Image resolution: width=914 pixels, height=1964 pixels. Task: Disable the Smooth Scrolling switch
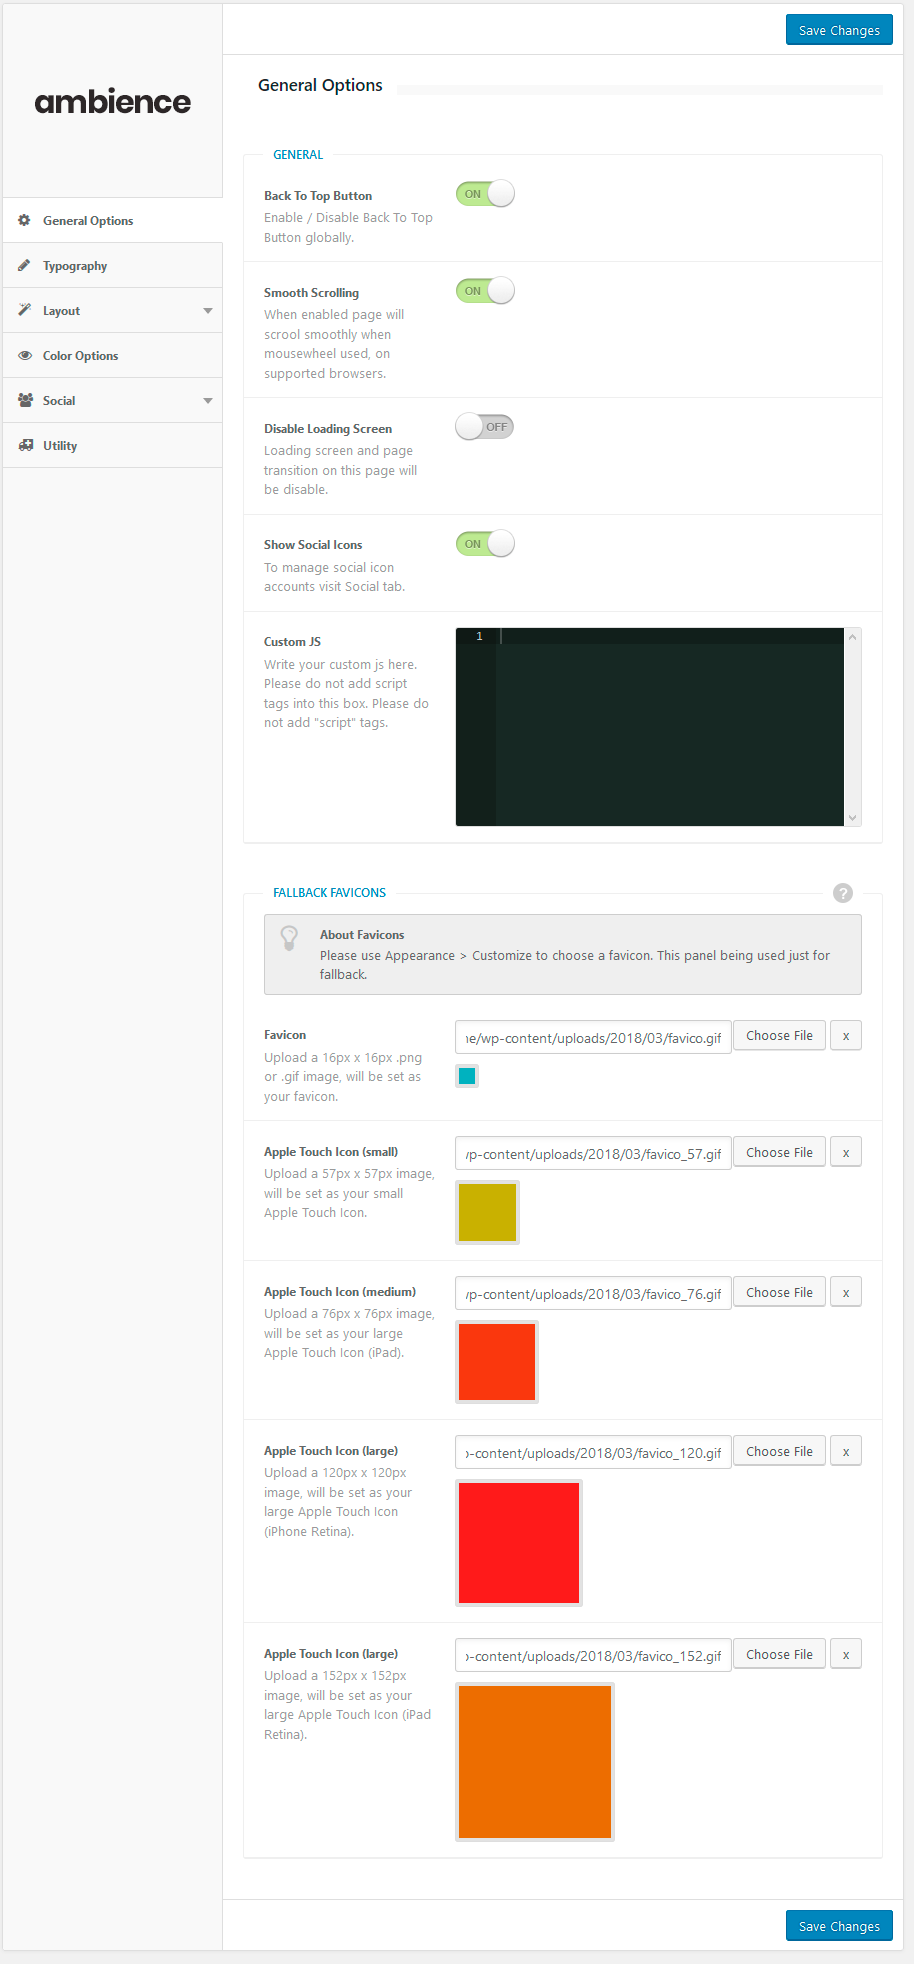coord(485,291)
